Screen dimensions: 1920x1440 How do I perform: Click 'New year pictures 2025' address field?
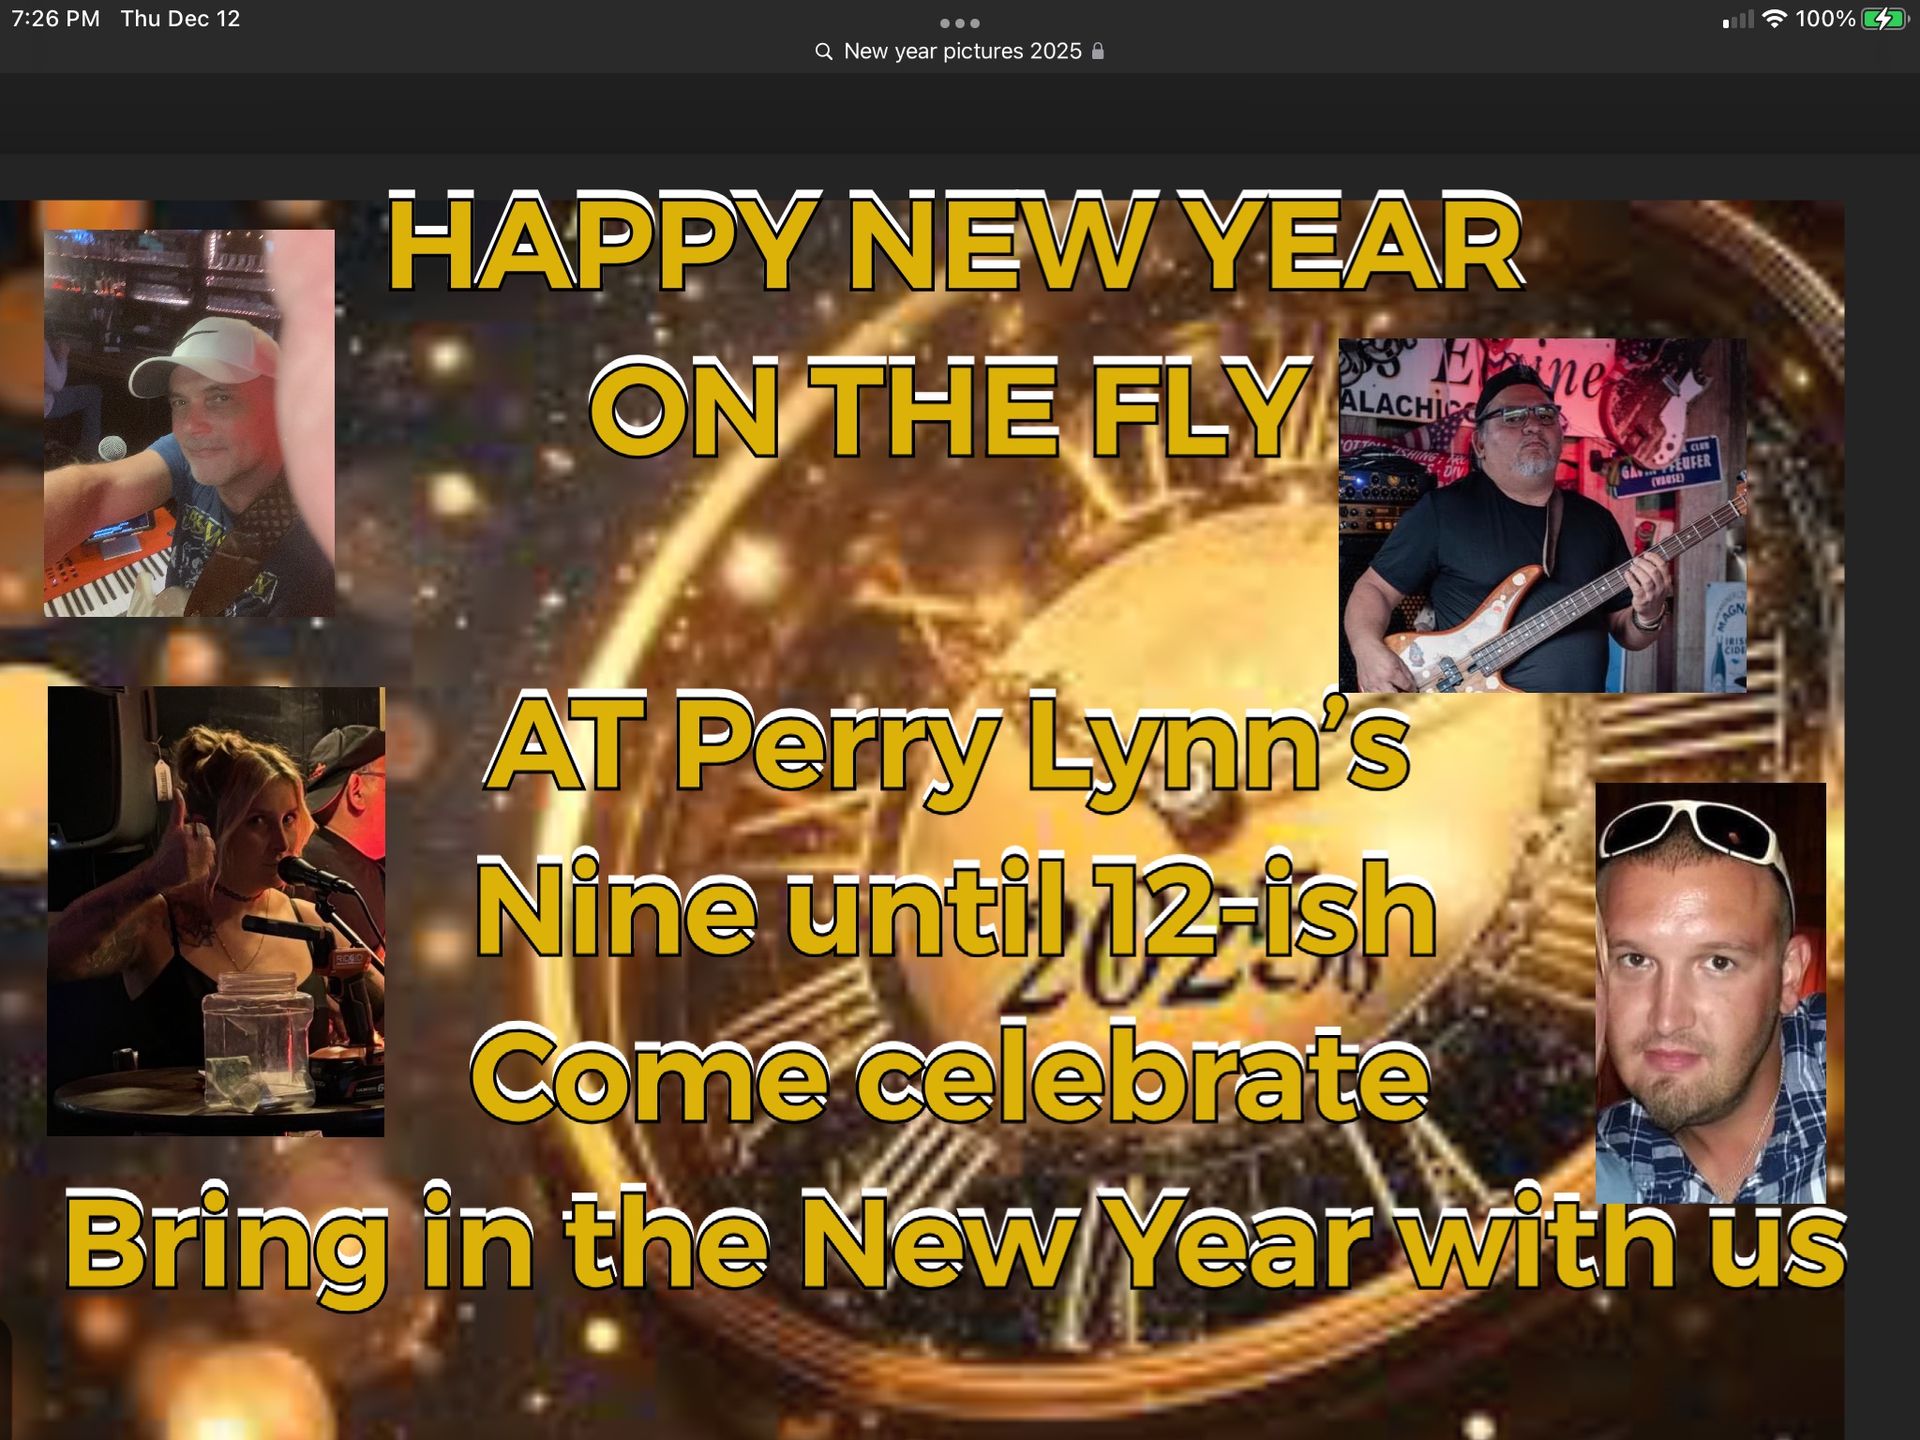(x=962, y=51)
